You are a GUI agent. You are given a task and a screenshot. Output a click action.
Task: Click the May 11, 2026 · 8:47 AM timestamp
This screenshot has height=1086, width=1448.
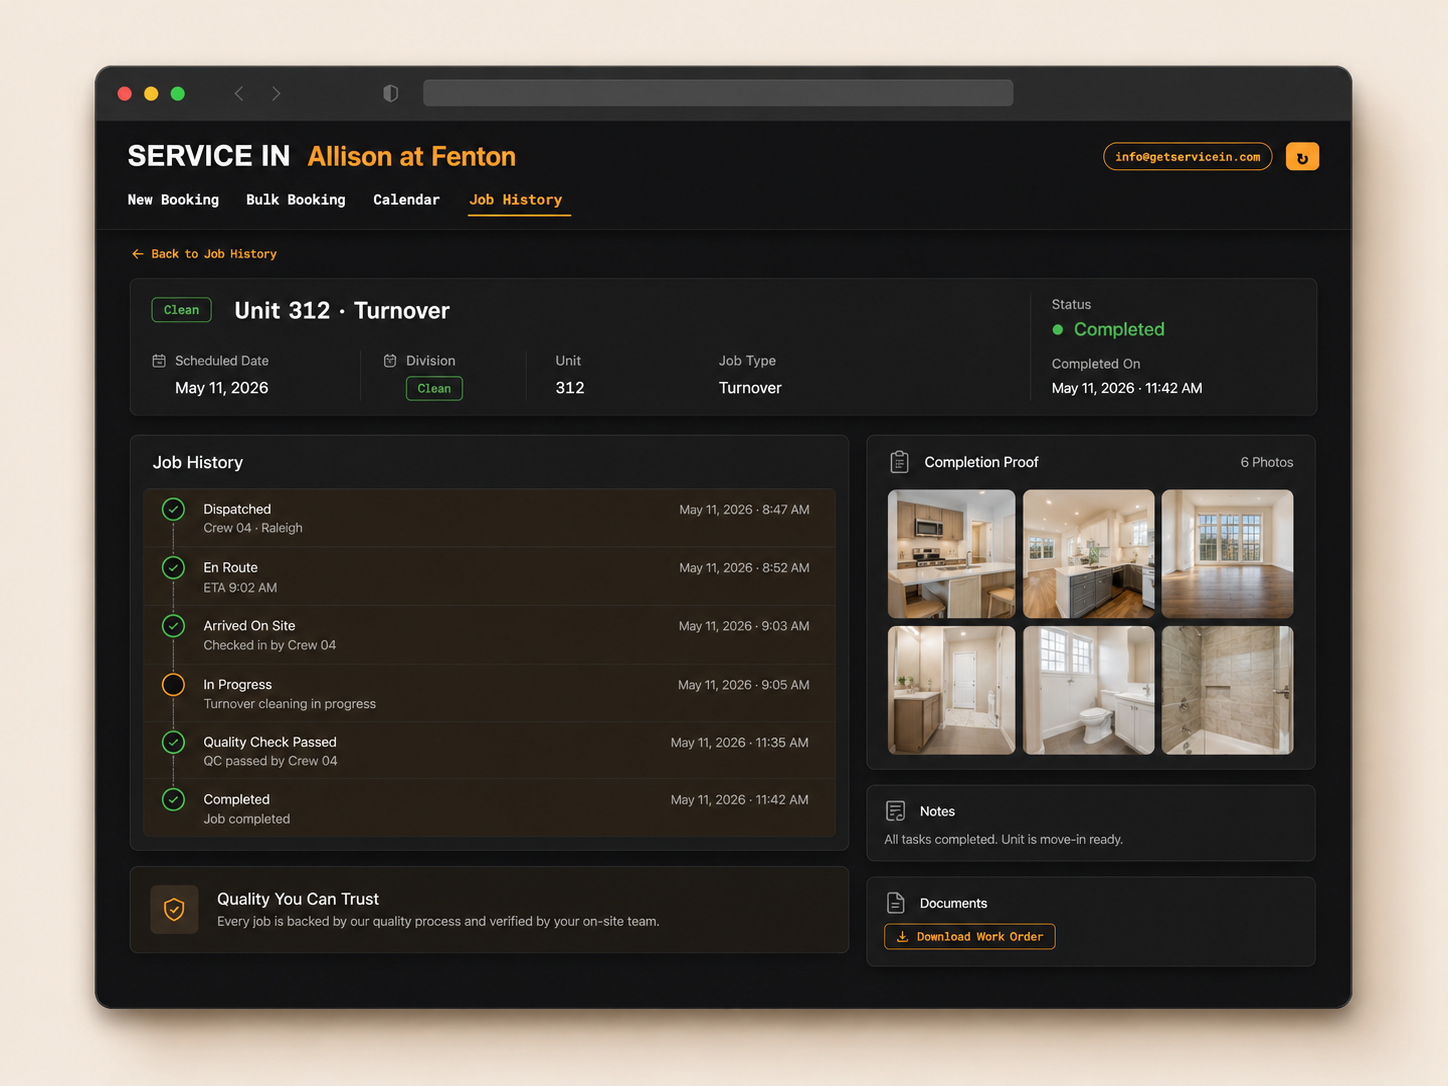[744, 510]
